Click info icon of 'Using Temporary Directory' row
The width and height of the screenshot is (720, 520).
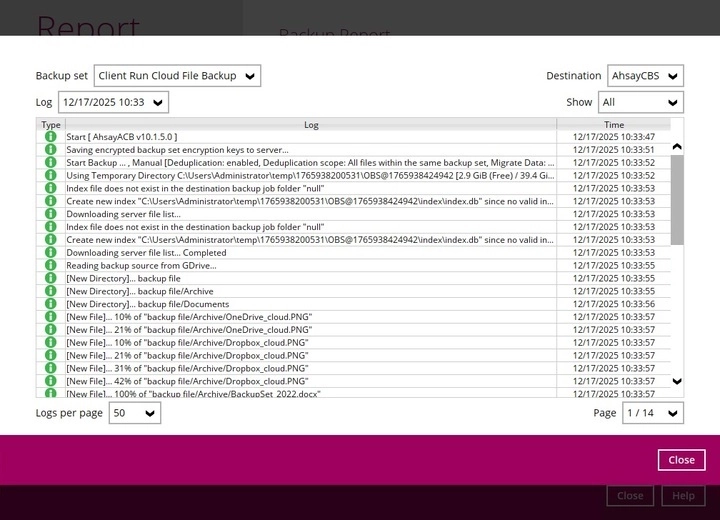point(51,175)
